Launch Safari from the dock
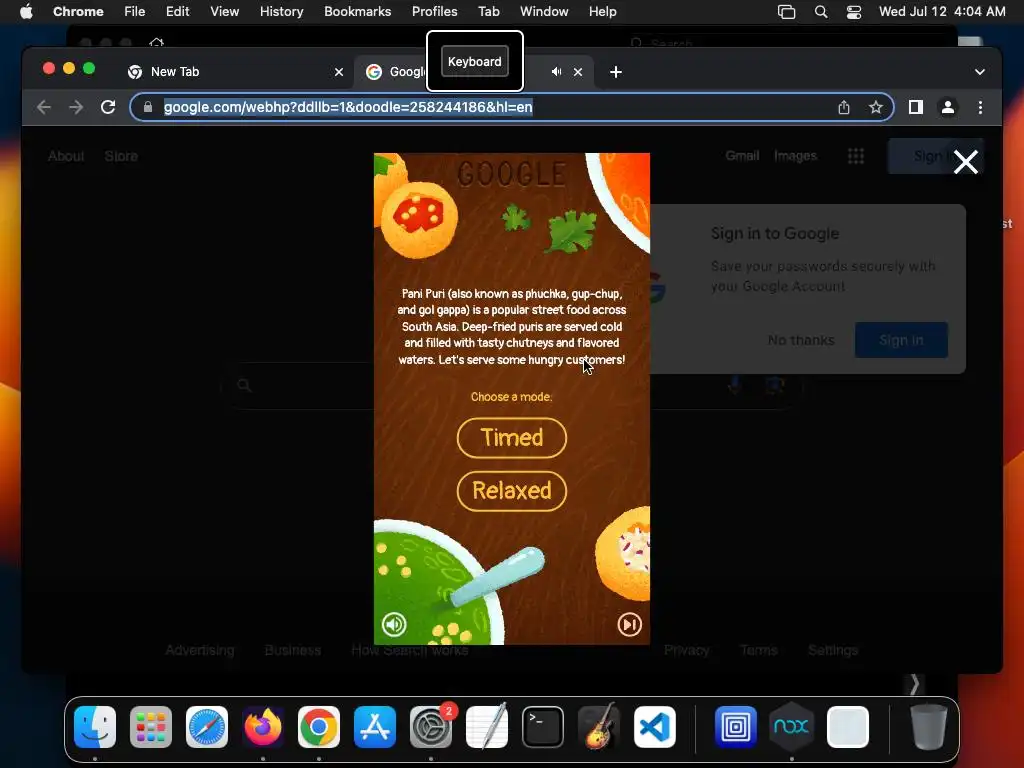1024x768 pixels. (207, 727)
